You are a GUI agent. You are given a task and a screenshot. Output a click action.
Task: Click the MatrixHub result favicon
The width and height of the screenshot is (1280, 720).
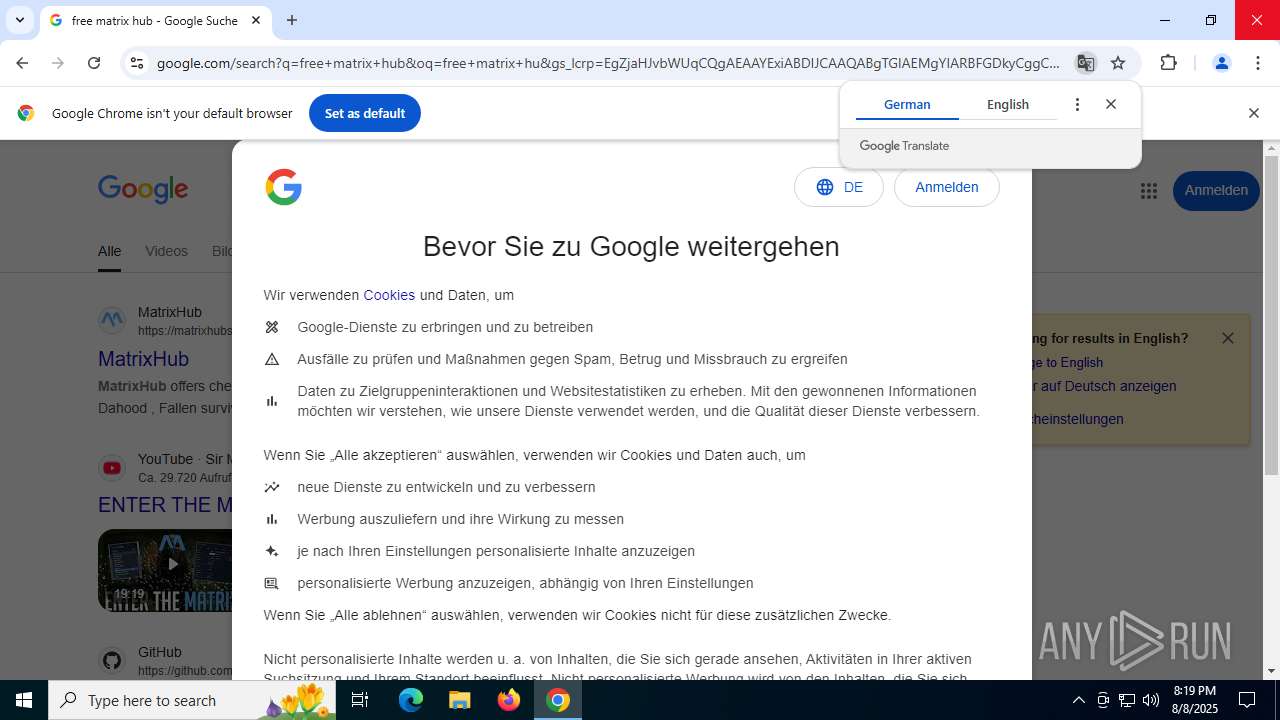(x=112, y=320)
